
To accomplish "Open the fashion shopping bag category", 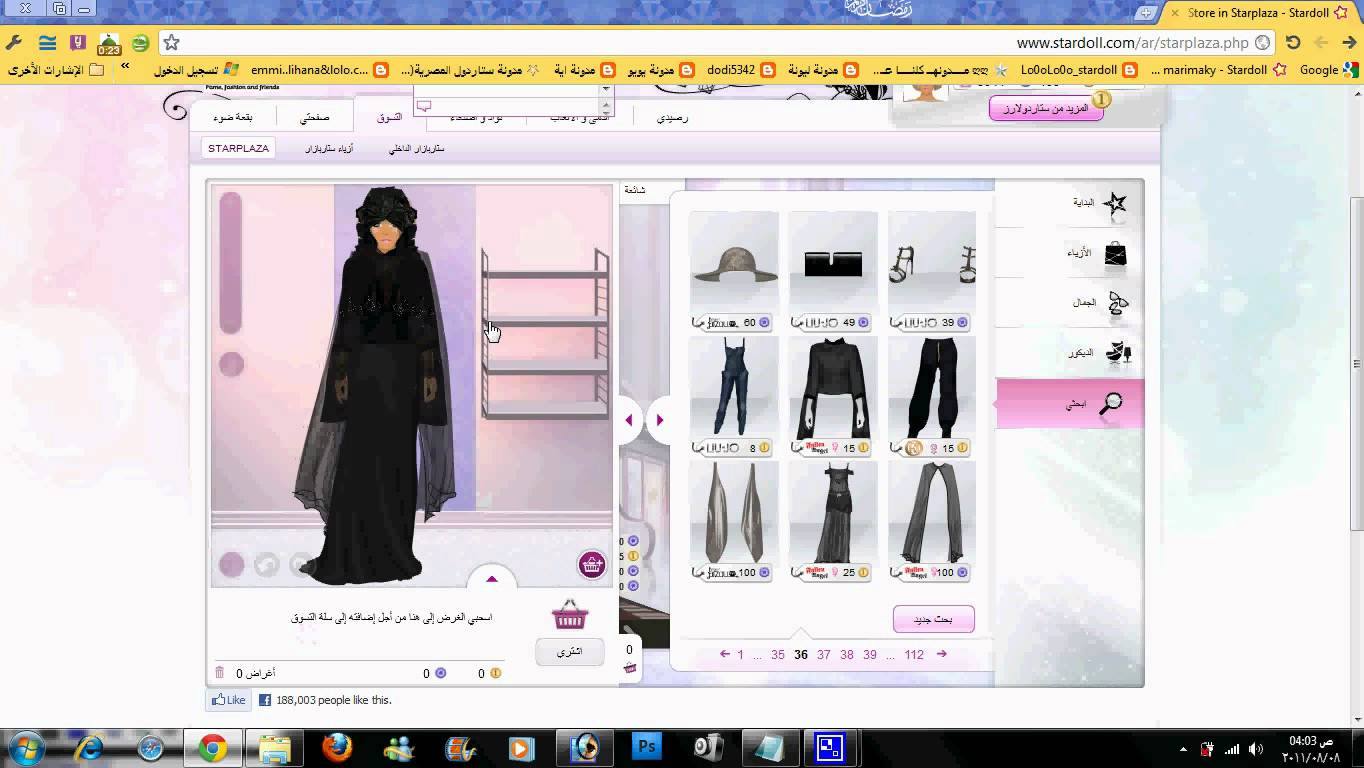I will 1115,254.
